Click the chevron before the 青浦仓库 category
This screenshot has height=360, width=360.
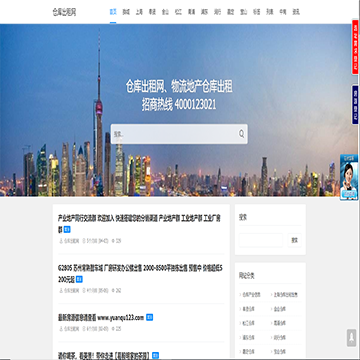point(272,323)
